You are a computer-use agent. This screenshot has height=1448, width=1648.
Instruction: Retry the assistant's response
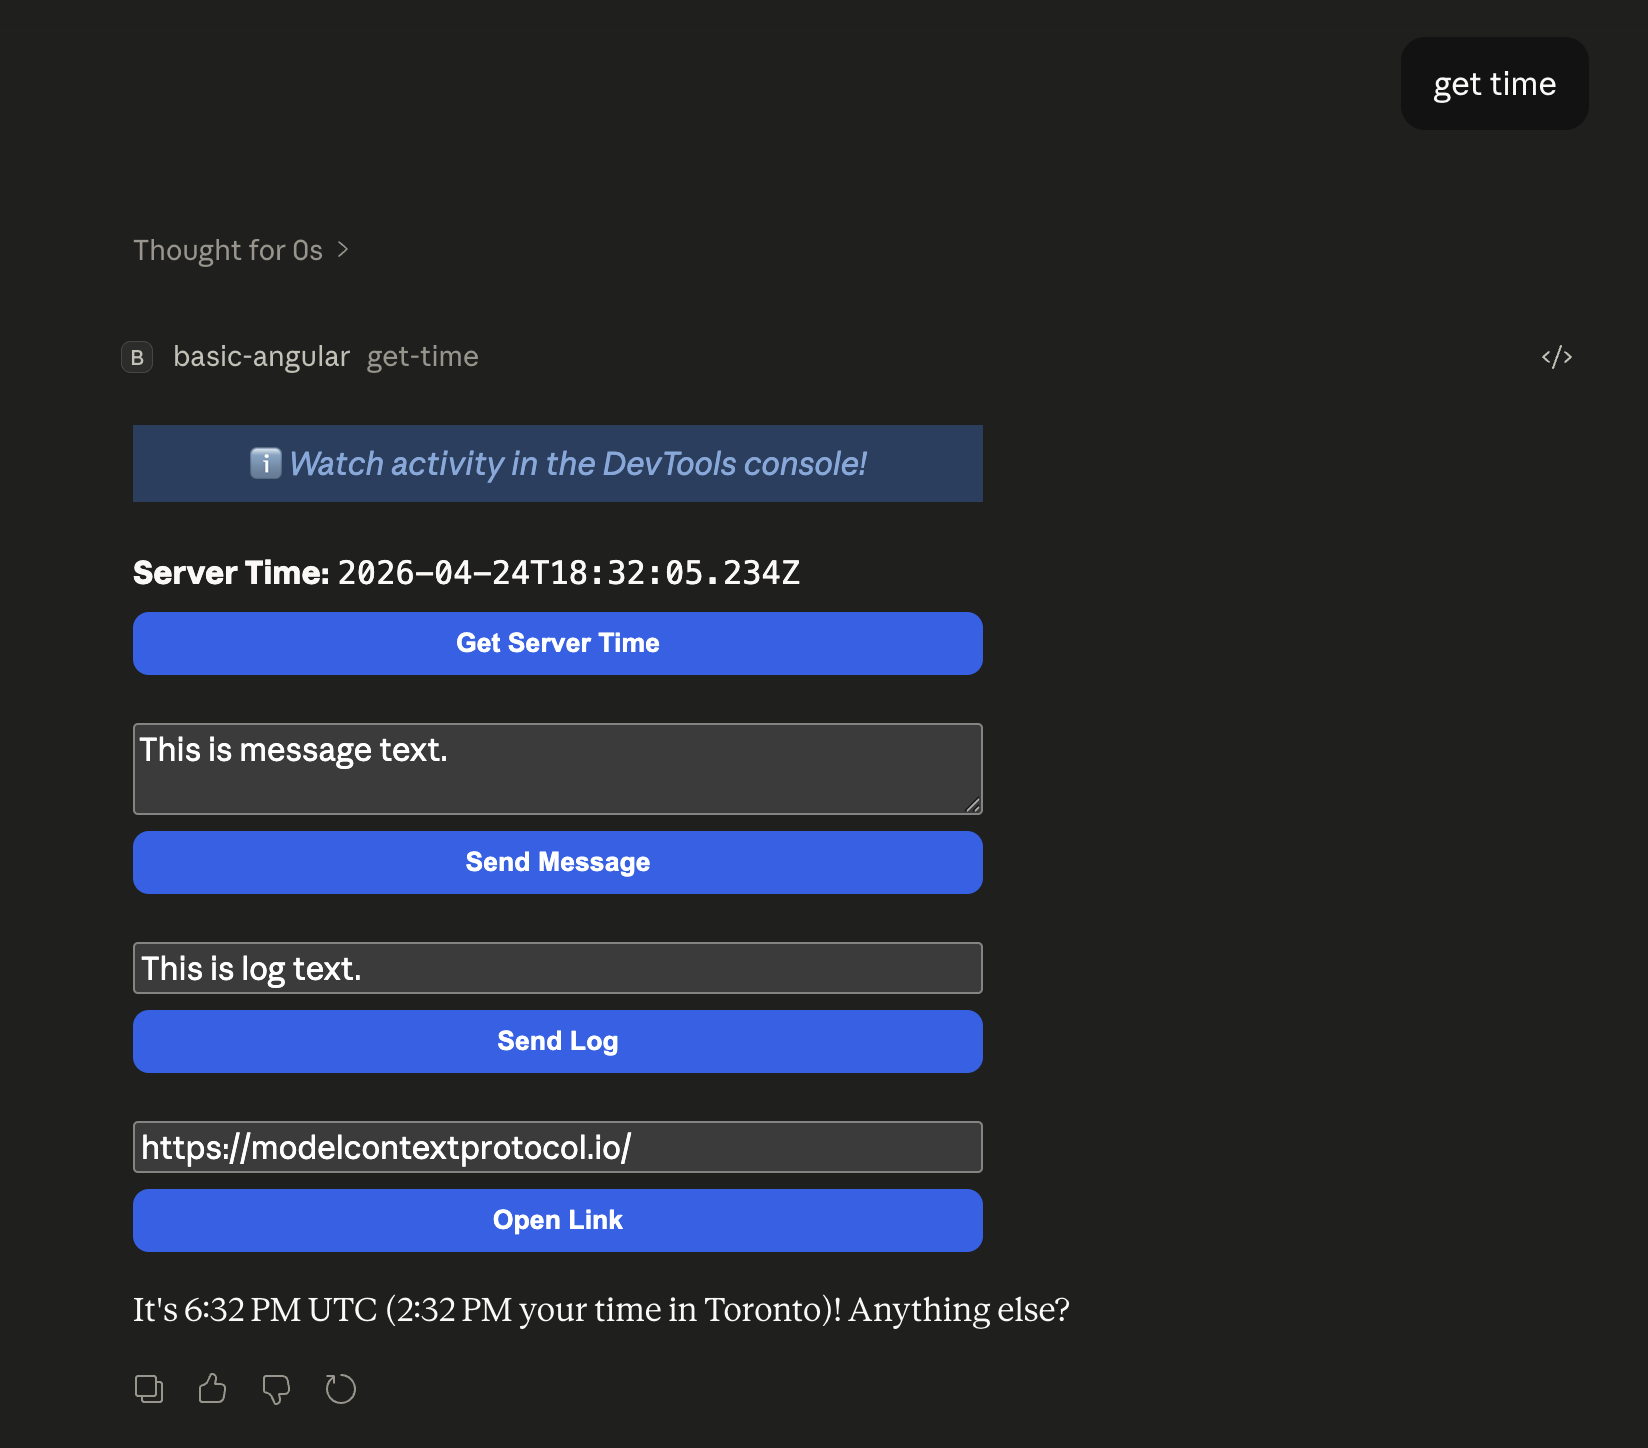pyautogui.click(x=340, y=1388)
